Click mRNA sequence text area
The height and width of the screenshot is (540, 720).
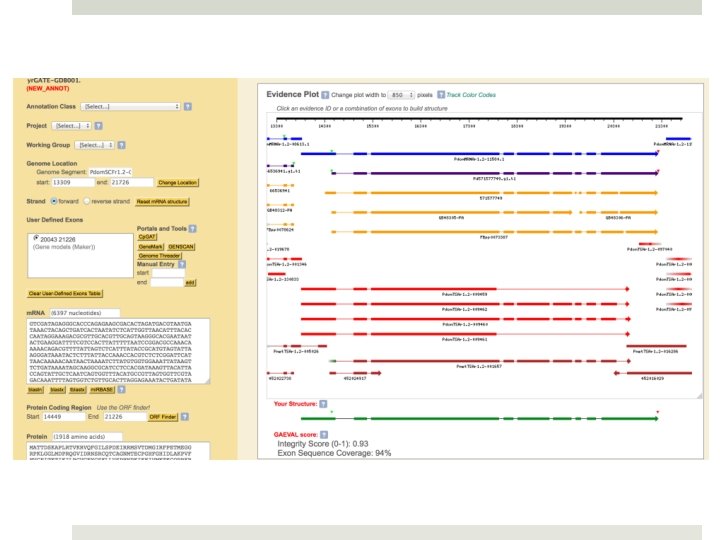pyautogui.click(x=118, y=351)
